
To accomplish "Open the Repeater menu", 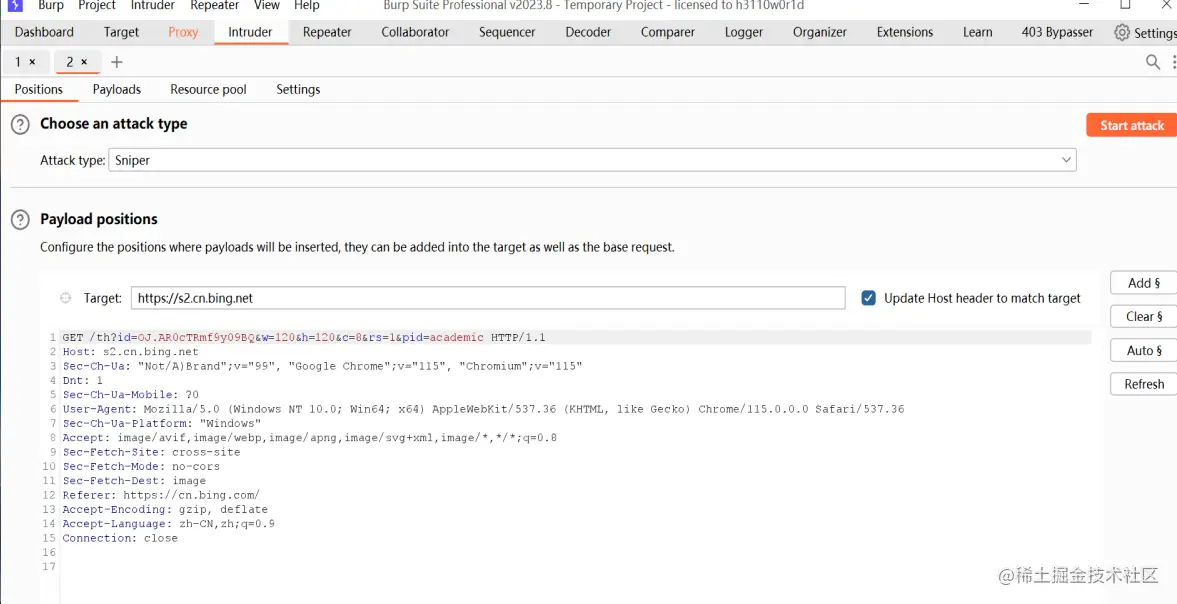I will click(x=215, y=5).
